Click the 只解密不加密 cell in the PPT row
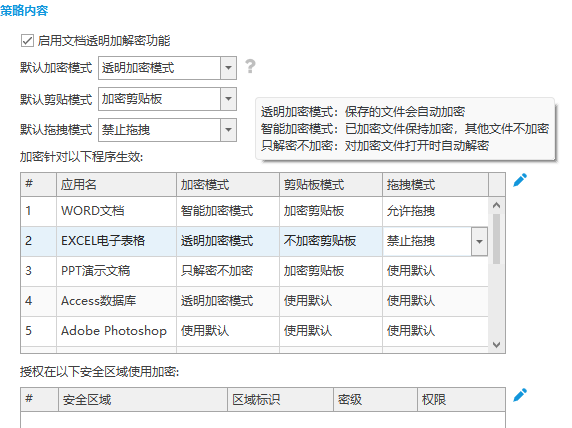 (x=228, y=271)
